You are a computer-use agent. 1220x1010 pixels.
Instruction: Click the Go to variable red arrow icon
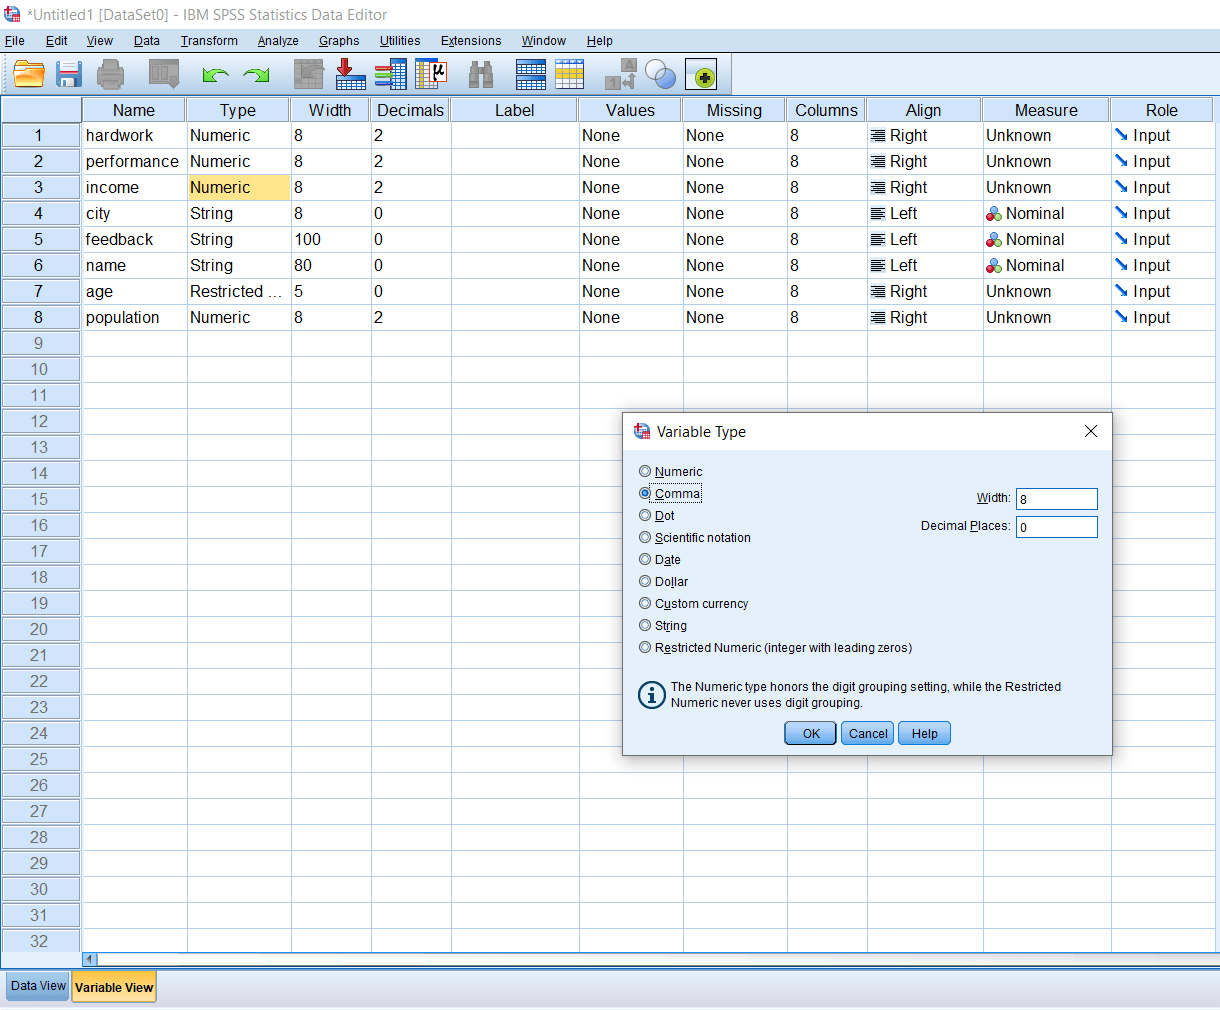tap(350, 75)
